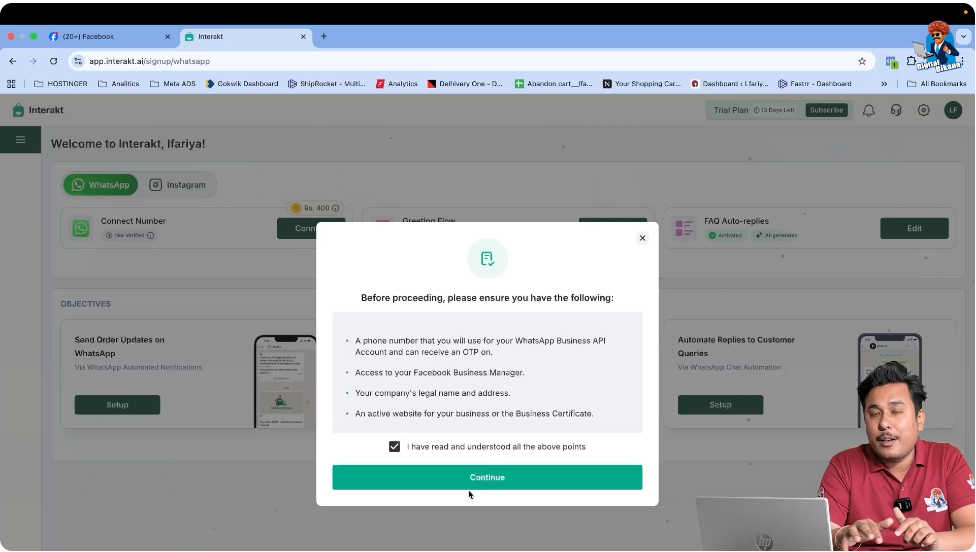Open the LF profile avatar
This screenshot has width=976, height=552.
click(x=953, y=110)
